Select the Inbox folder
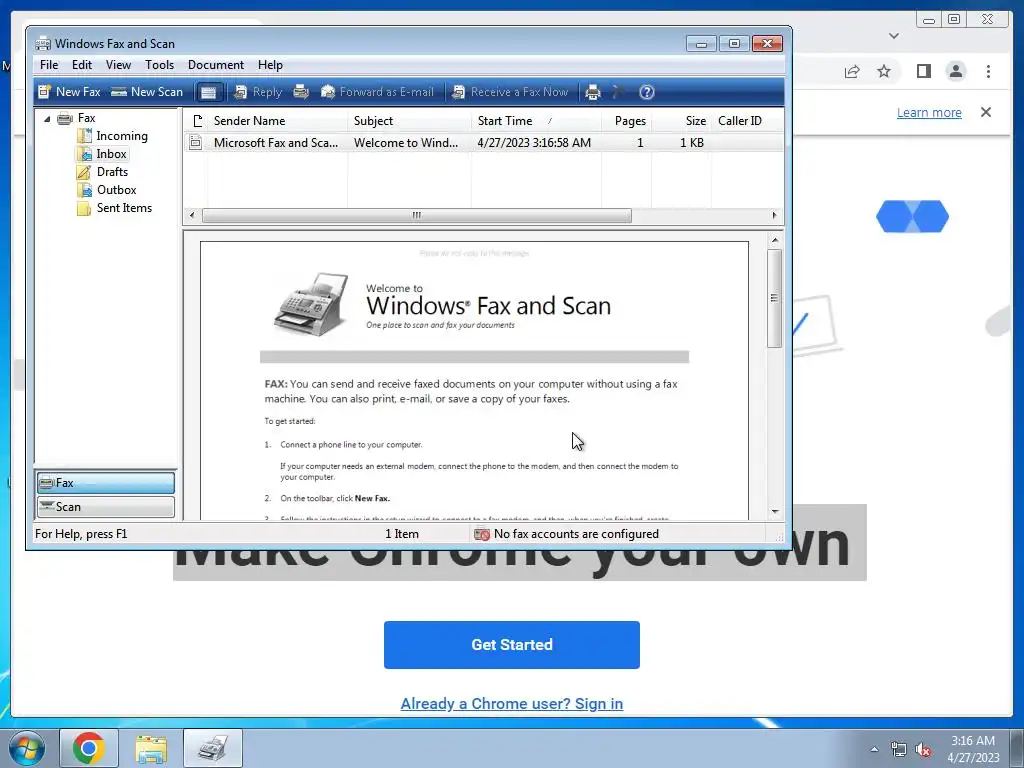This screenshot has width=1024, height=768. (111, 154)
